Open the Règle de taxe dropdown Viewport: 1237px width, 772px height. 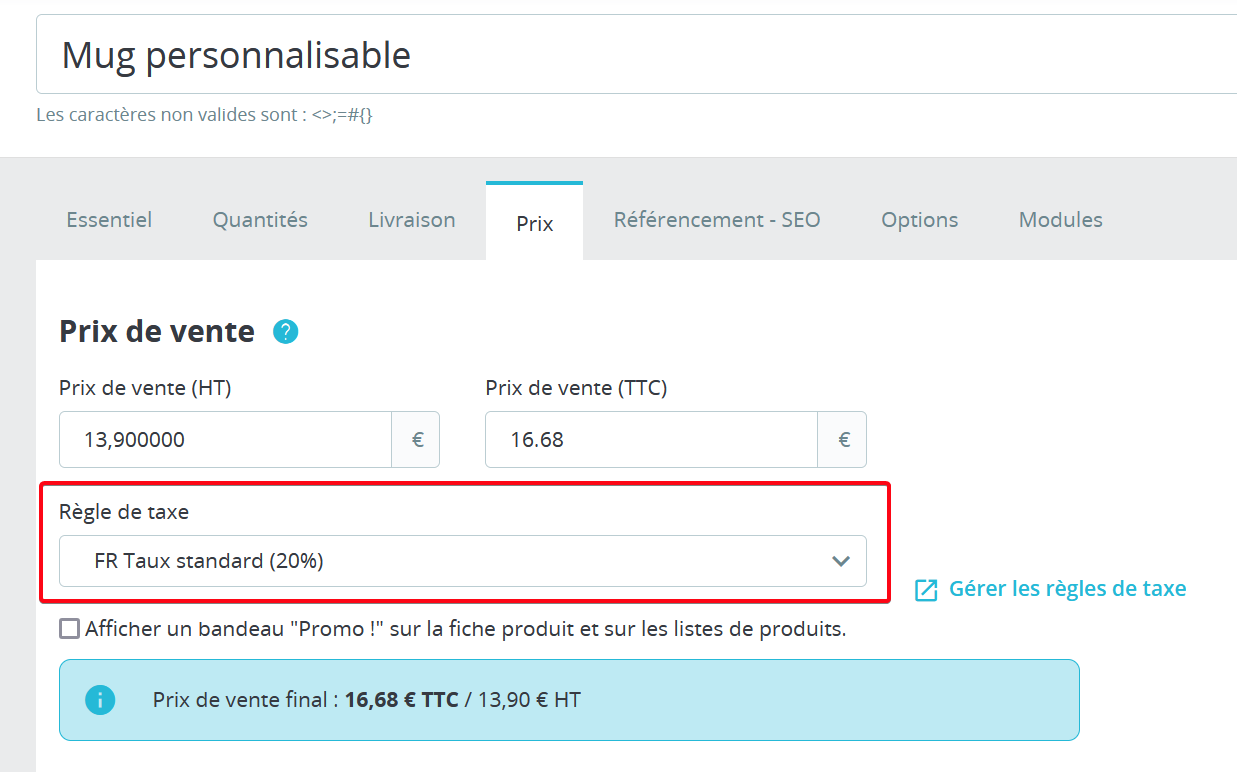pyautogui.click(x=463, y=561)
